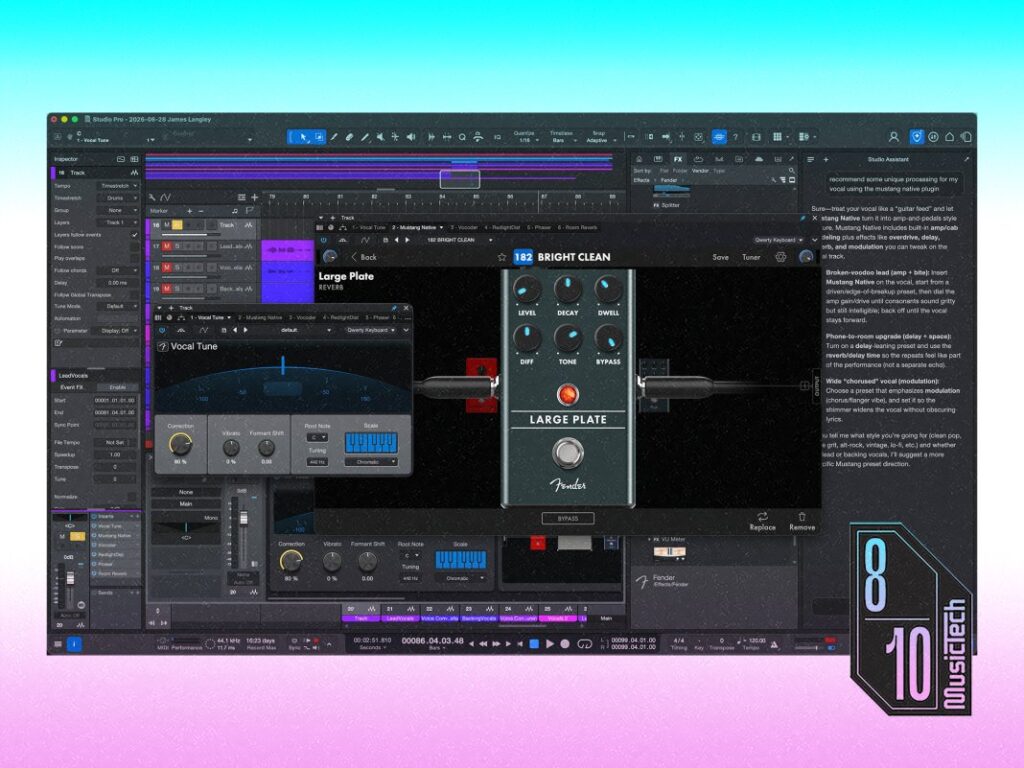Select the Fender vendor entry in browser

coord(669,180)
